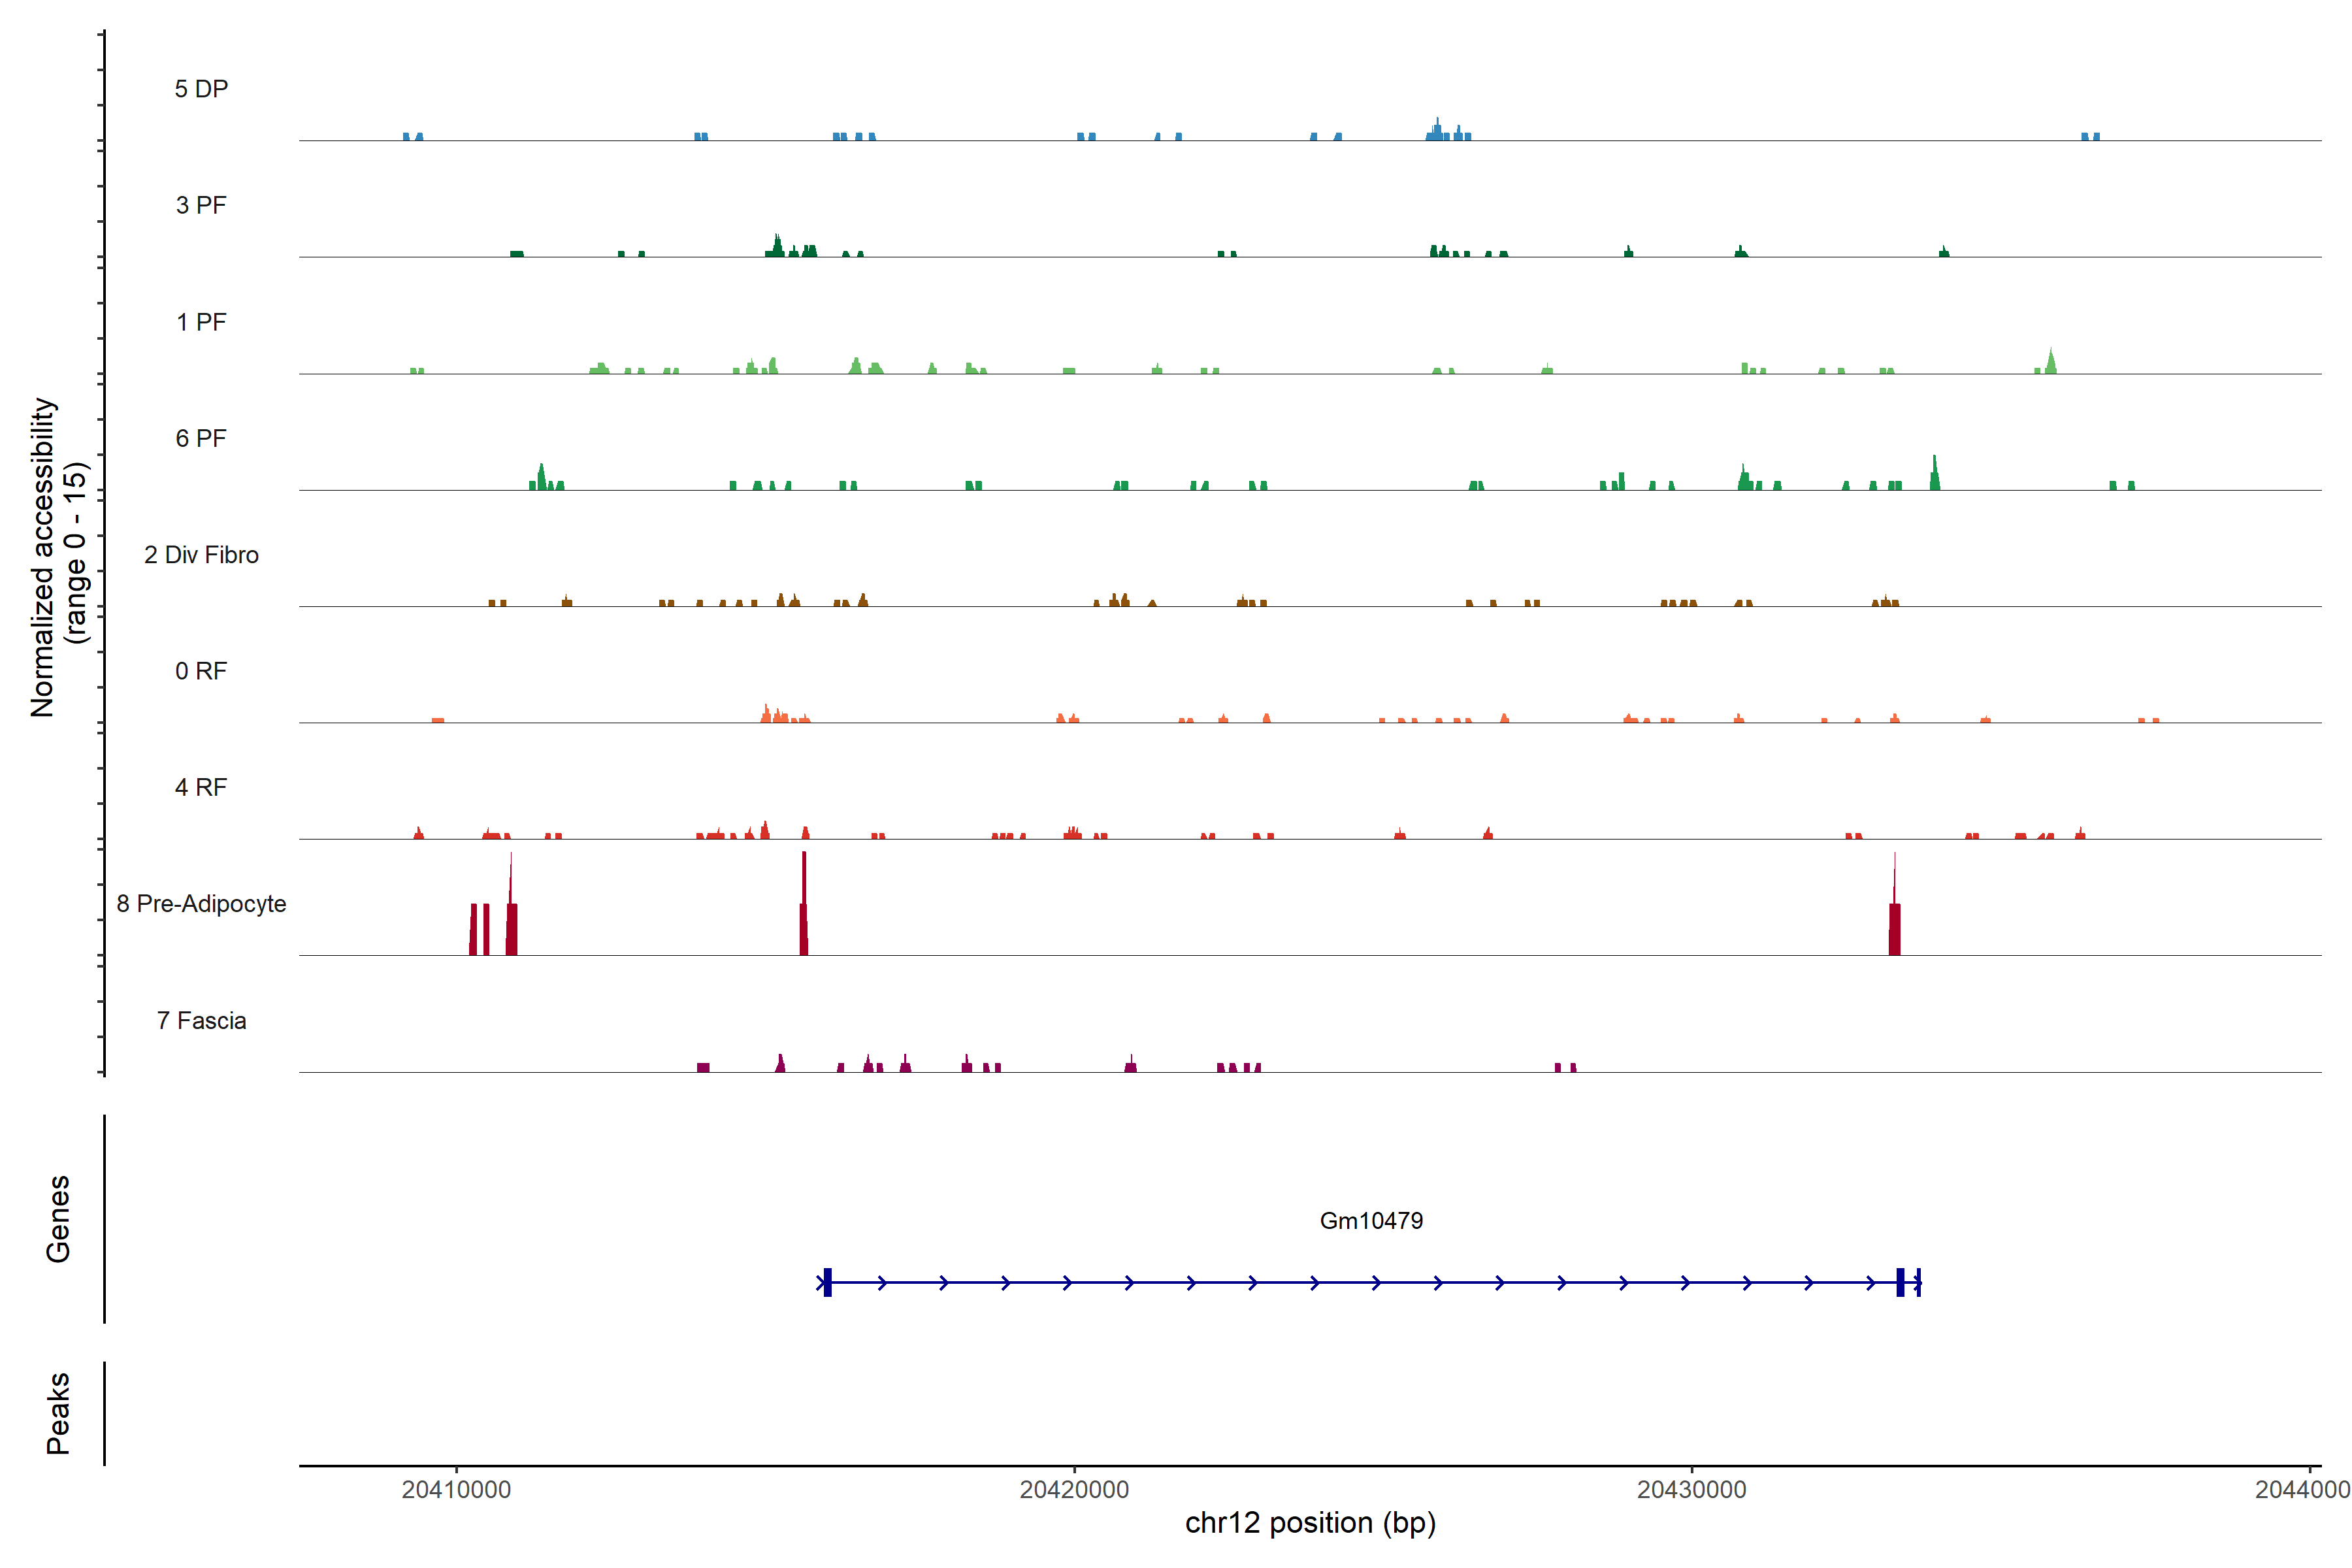Click the Peaks panel label
The height and width of the screenshot is (1568, 2352).
click(58, 1412)
